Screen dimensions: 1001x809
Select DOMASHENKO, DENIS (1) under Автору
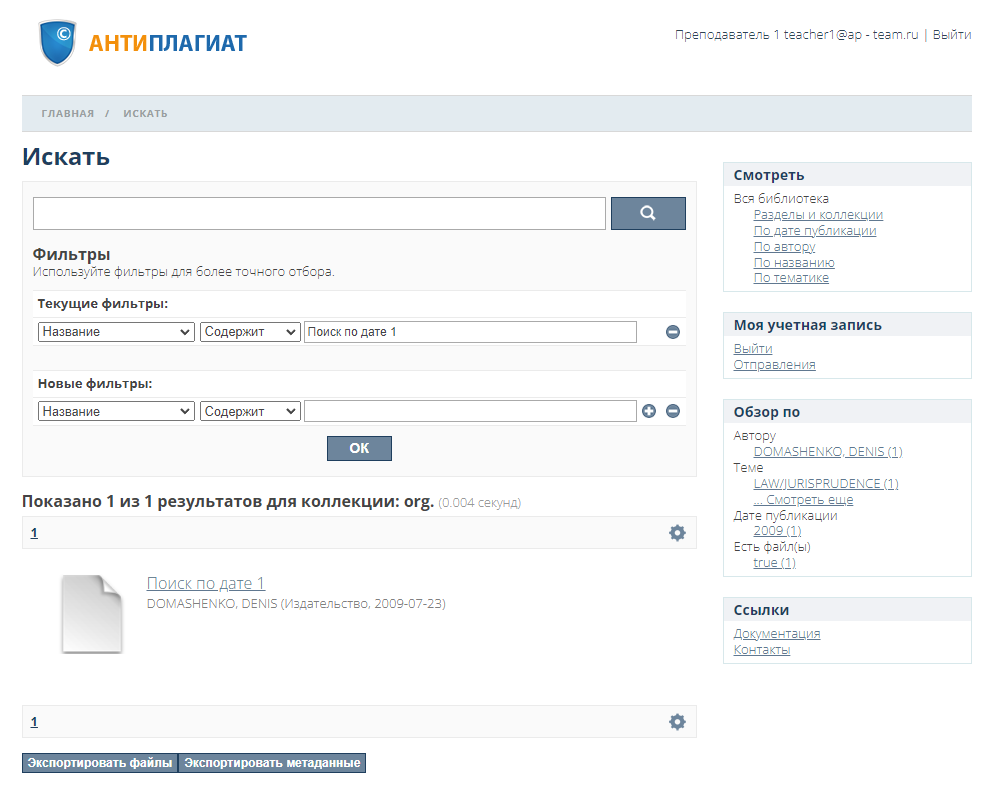coord(828,451)
